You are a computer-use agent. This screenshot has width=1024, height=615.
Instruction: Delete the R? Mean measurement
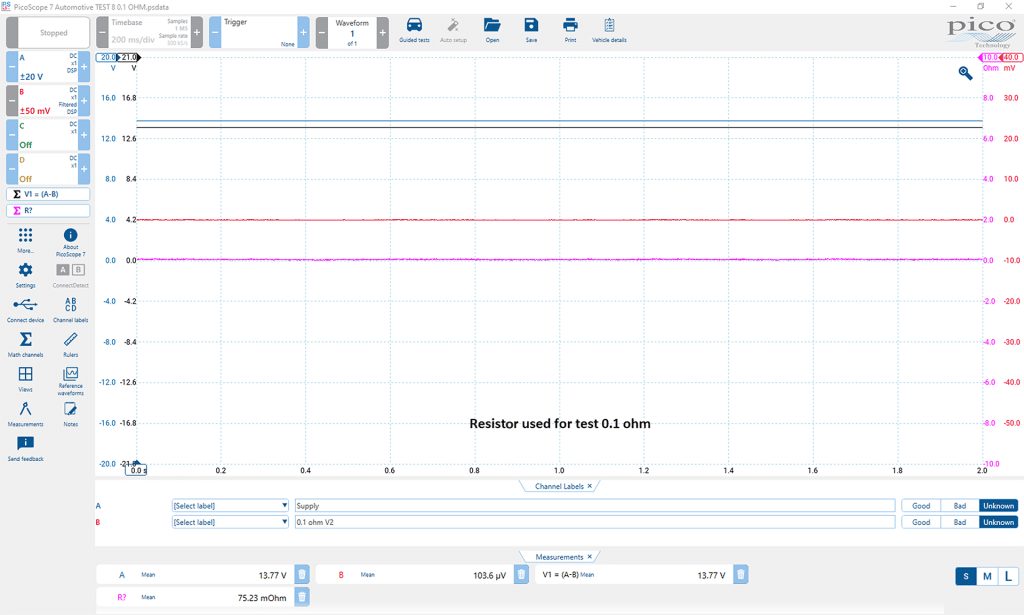tap(302, 597)
